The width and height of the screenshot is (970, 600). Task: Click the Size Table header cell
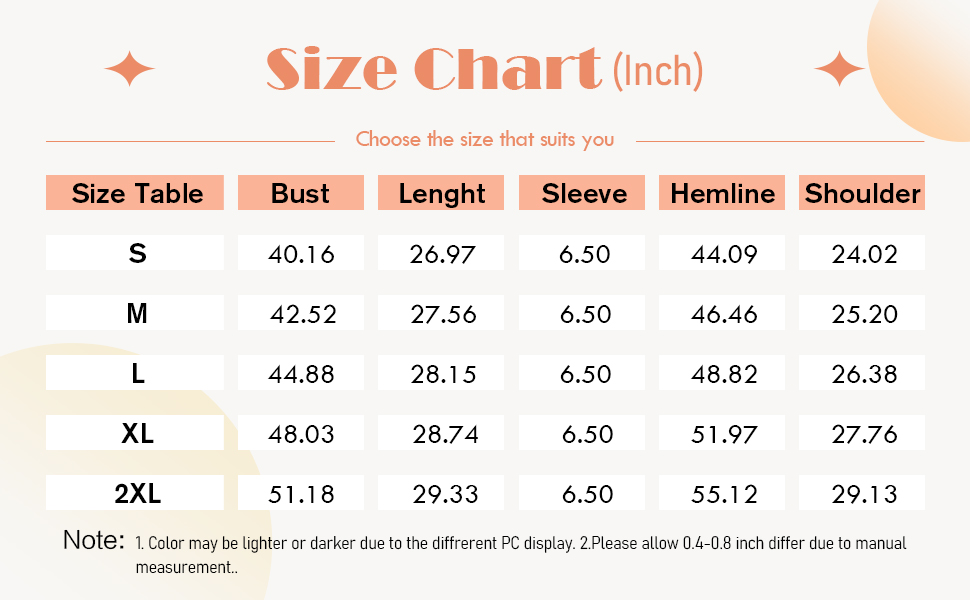click(x=137, y=193)
